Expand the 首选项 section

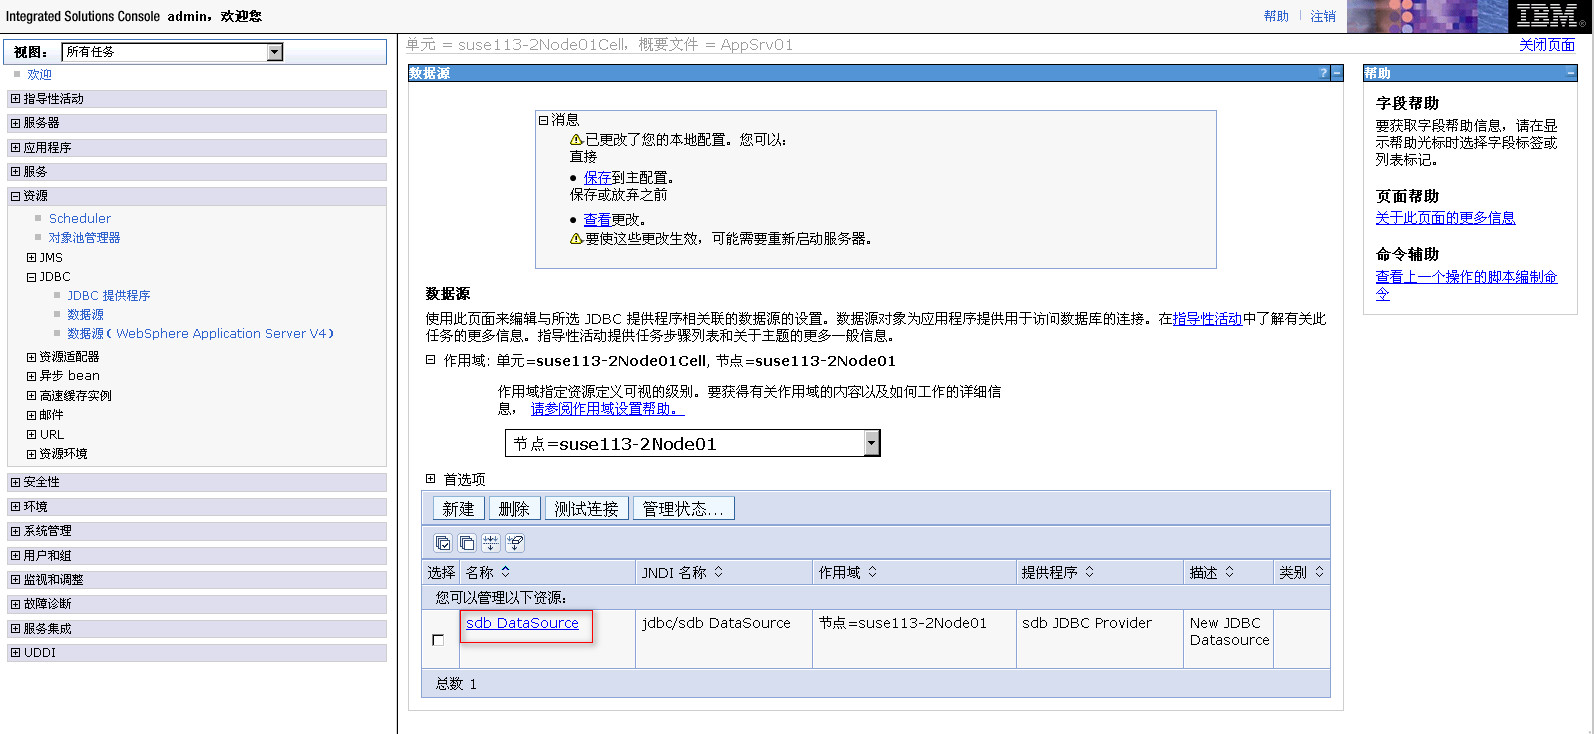coord(431,479)
